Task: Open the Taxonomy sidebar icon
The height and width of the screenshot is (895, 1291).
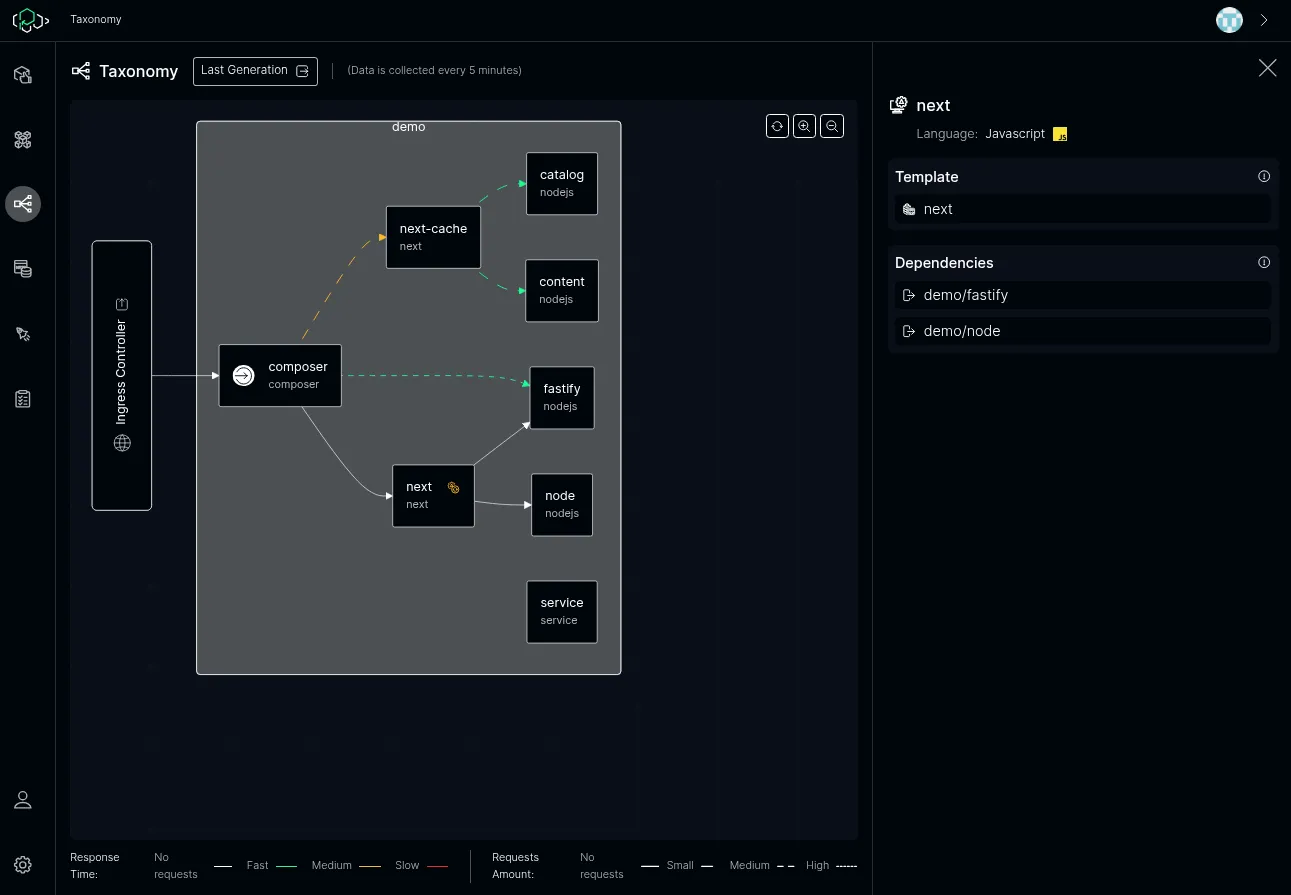Action: [23, 204]
